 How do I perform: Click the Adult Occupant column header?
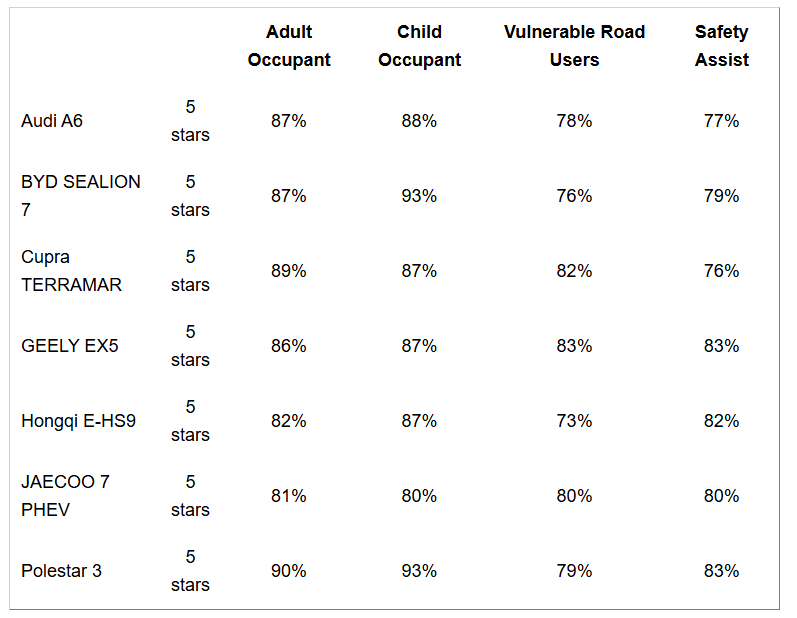point(289,46)
